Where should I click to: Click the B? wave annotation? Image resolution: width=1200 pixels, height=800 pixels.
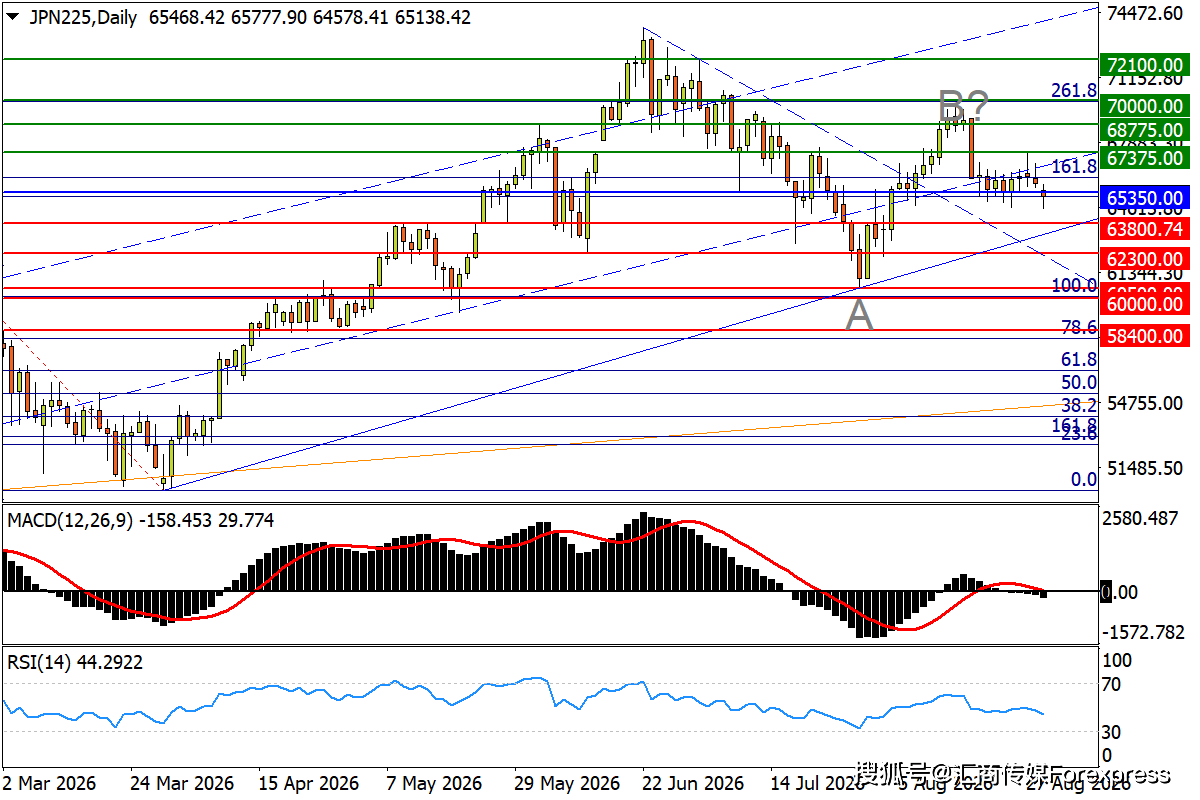[x=964, y=104]
